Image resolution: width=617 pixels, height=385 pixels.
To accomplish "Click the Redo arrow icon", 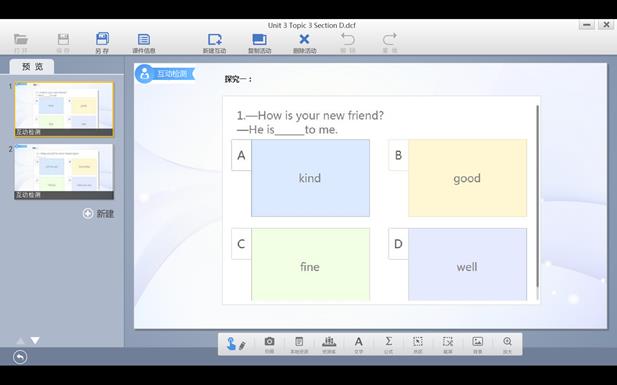I will coord(390,39).
